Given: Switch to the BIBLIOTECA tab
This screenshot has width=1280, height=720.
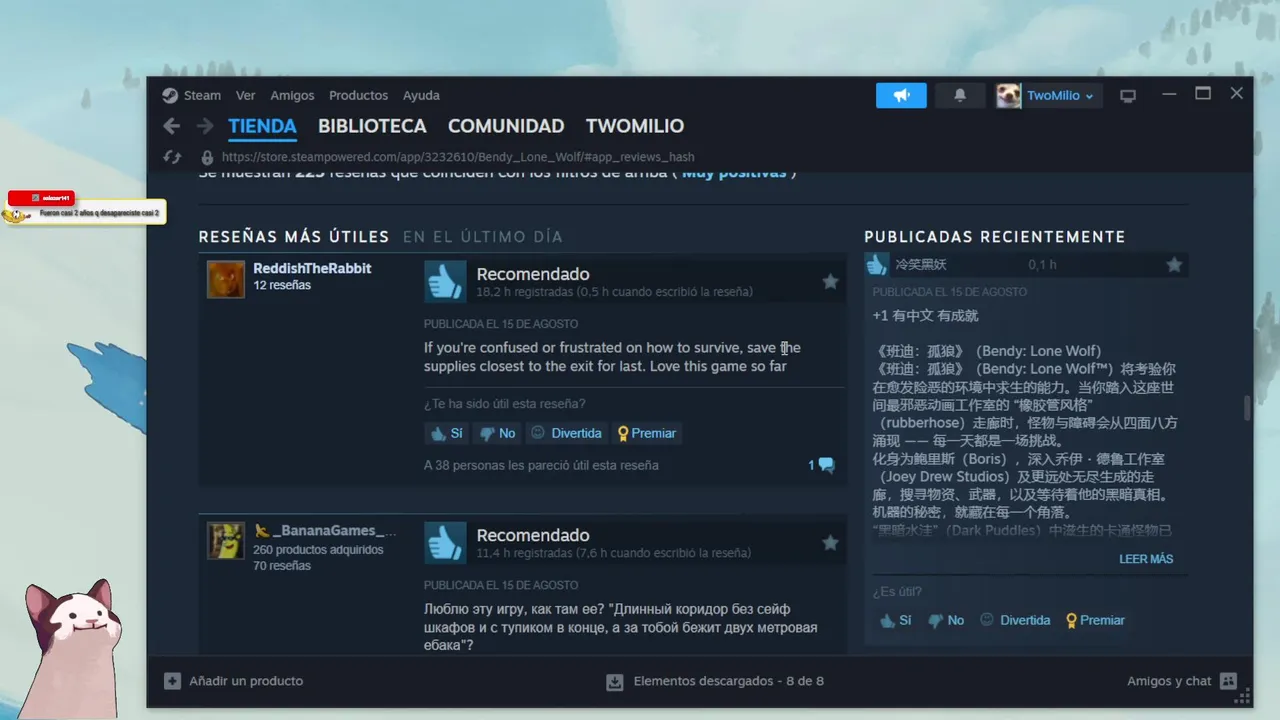Looking at the screenshot, I should pos(372,126).
